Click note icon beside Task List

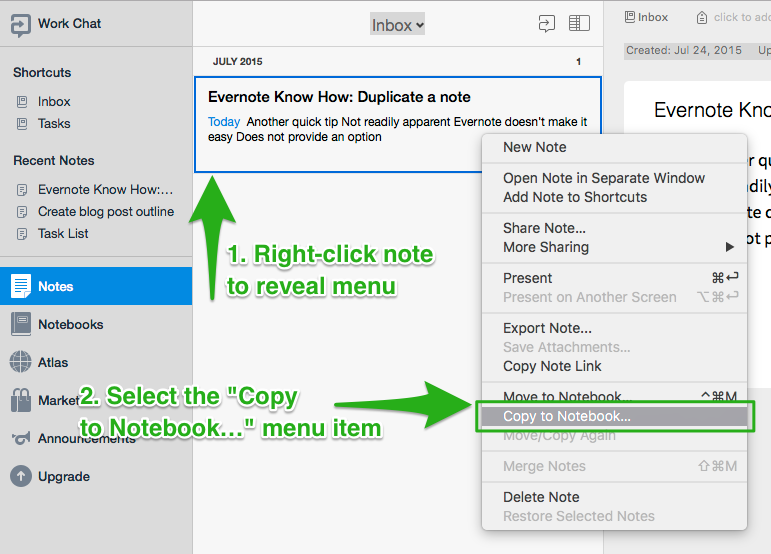[x=22, y=233]
